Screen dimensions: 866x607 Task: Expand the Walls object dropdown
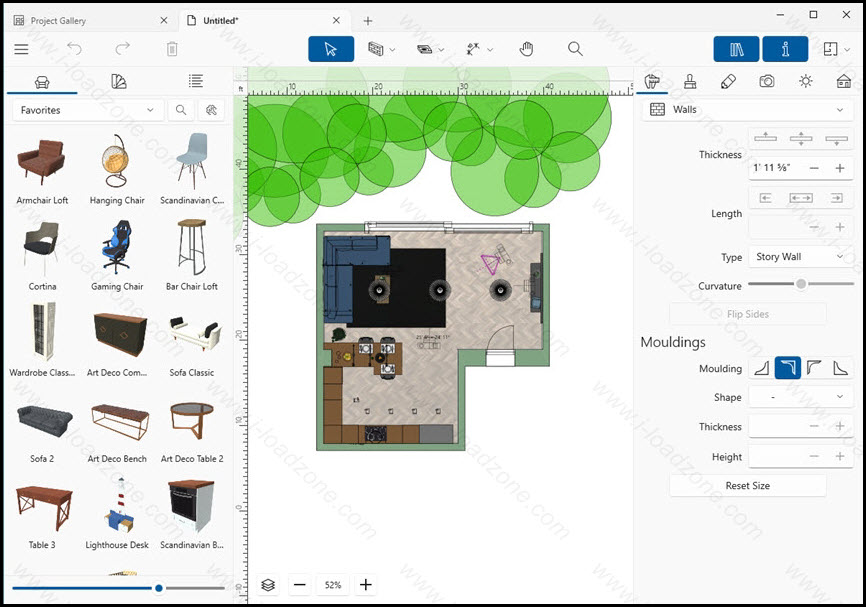pyautogui.click(x=748, y=110)
